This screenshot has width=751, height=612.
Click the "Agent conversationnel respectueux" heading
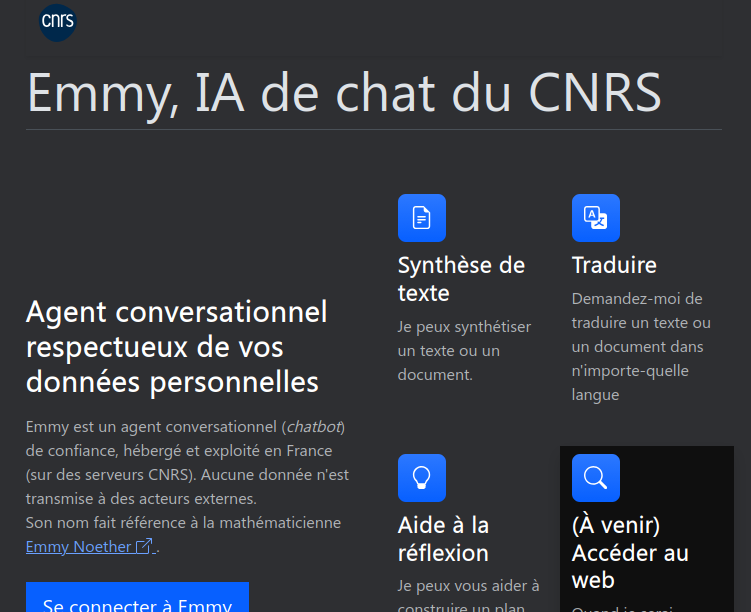(x=176, y=346)
